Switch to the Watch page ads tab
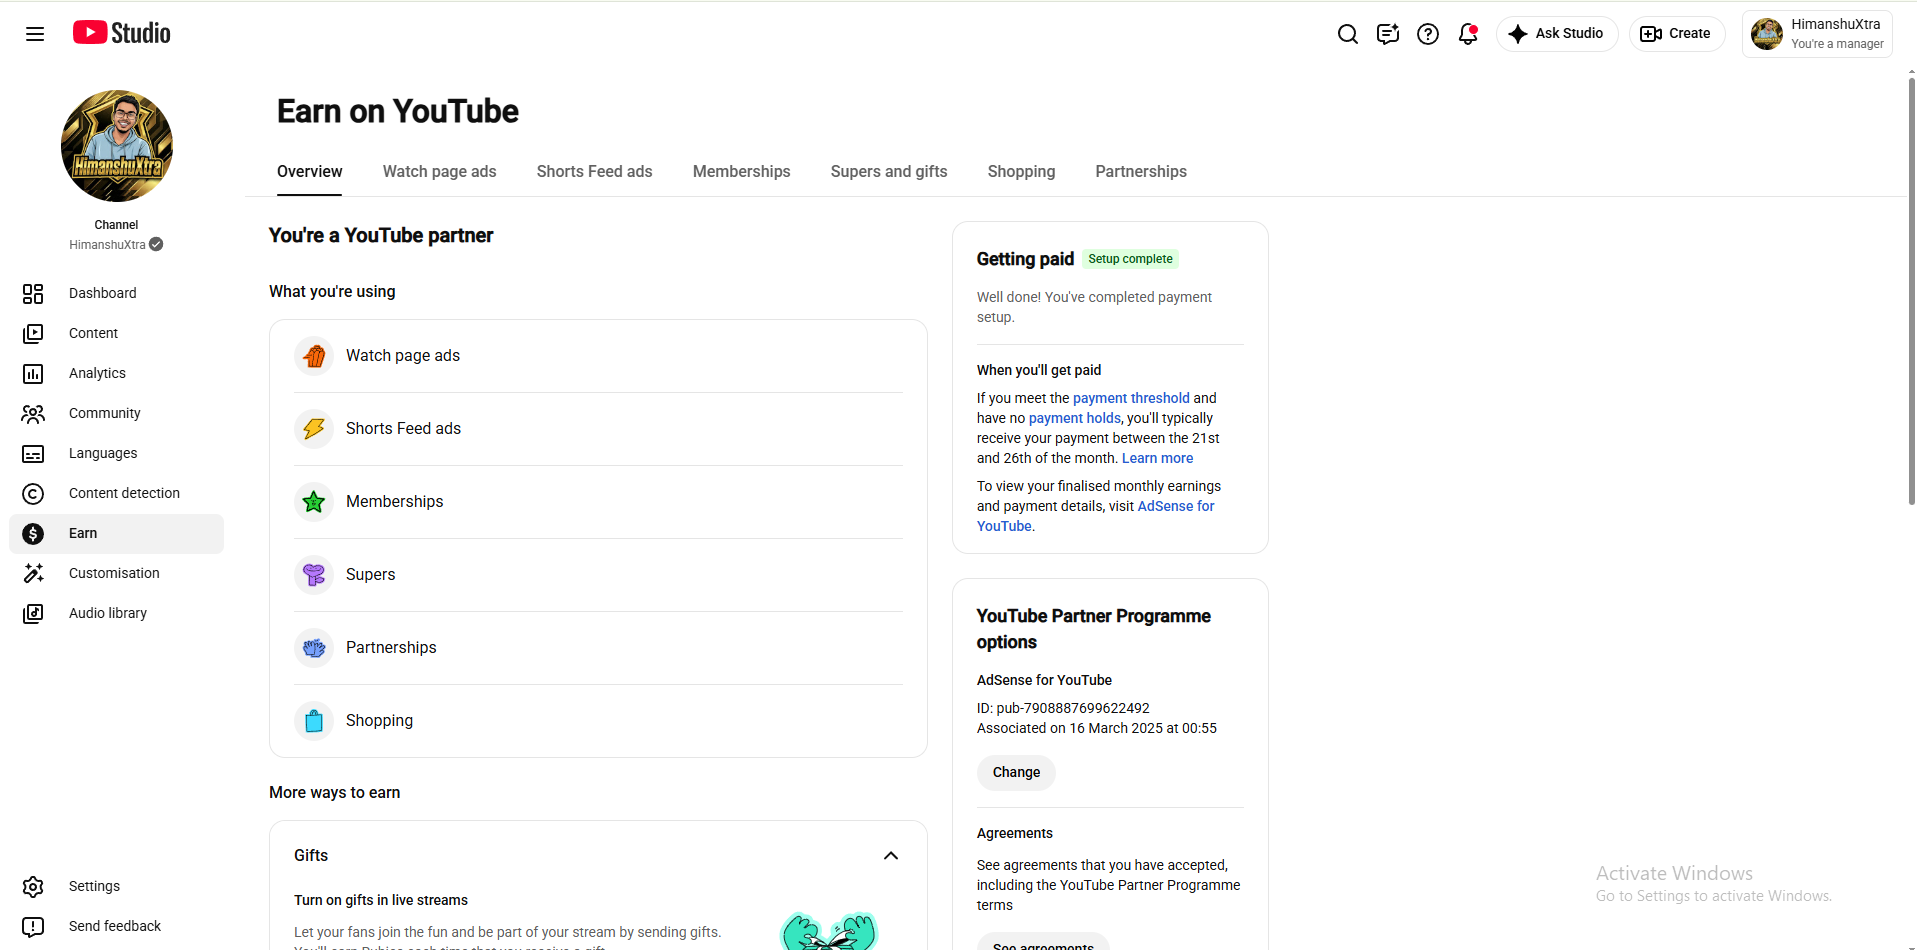 pyautogui.click(x=440, y=172)
